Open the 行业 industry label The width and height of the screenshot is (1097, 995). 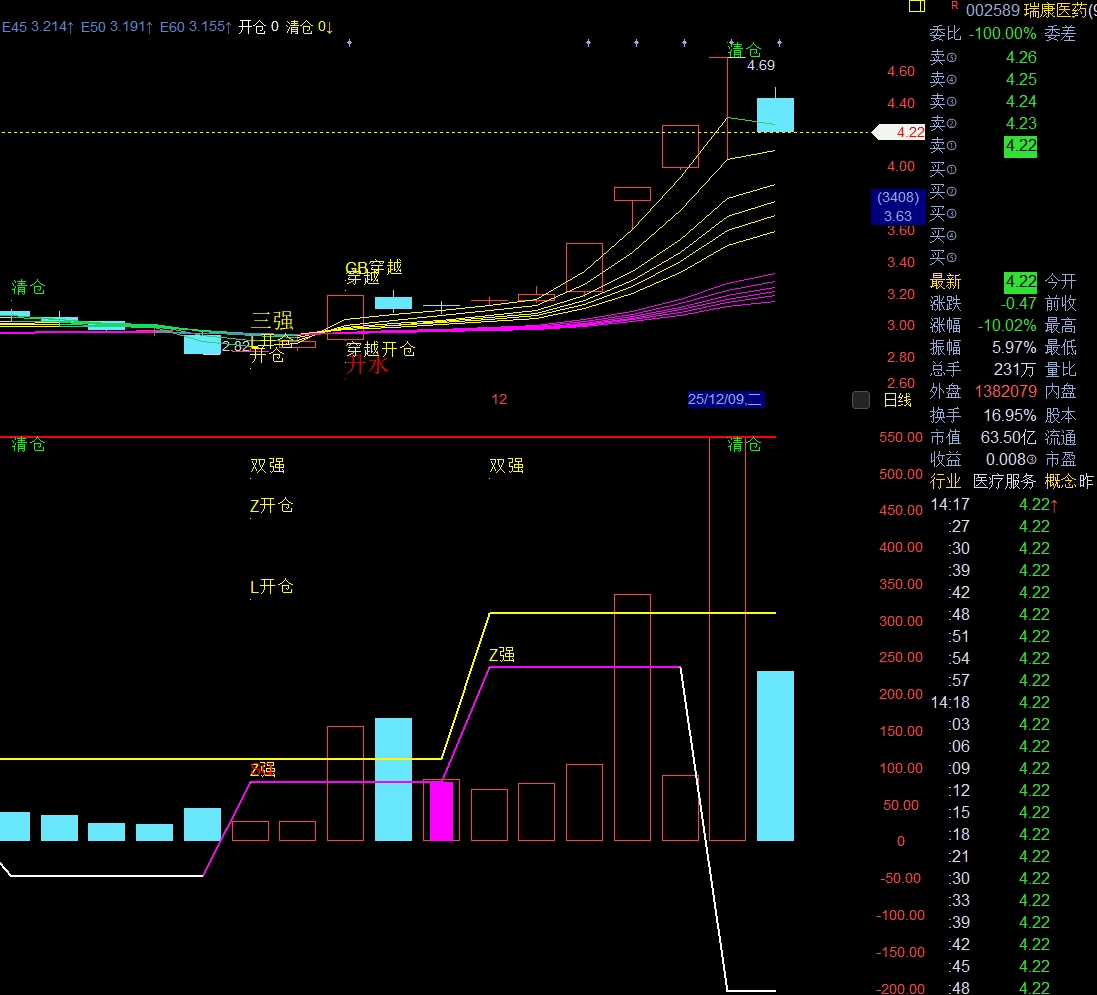(x=945, y=481)
